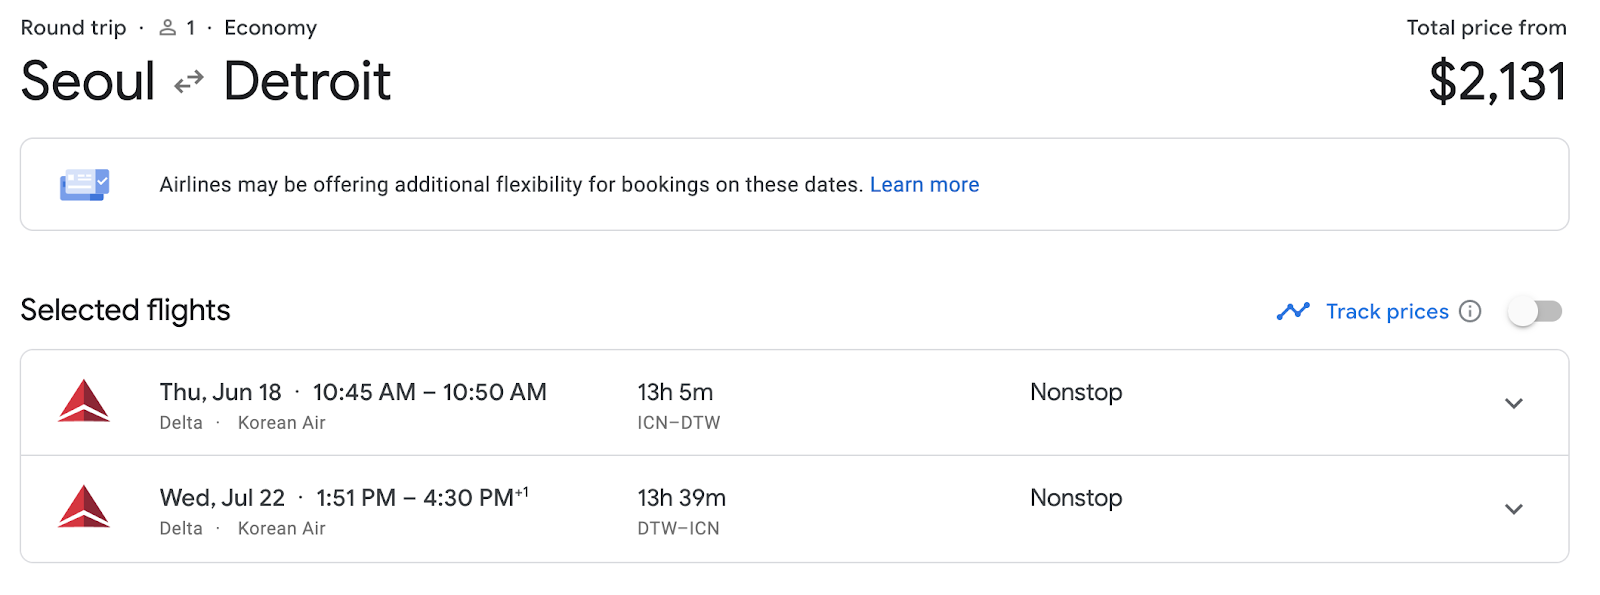Click the Delta logo on Jun 18 flight
Screen dimensions: 1600x595
click(84, 401)
